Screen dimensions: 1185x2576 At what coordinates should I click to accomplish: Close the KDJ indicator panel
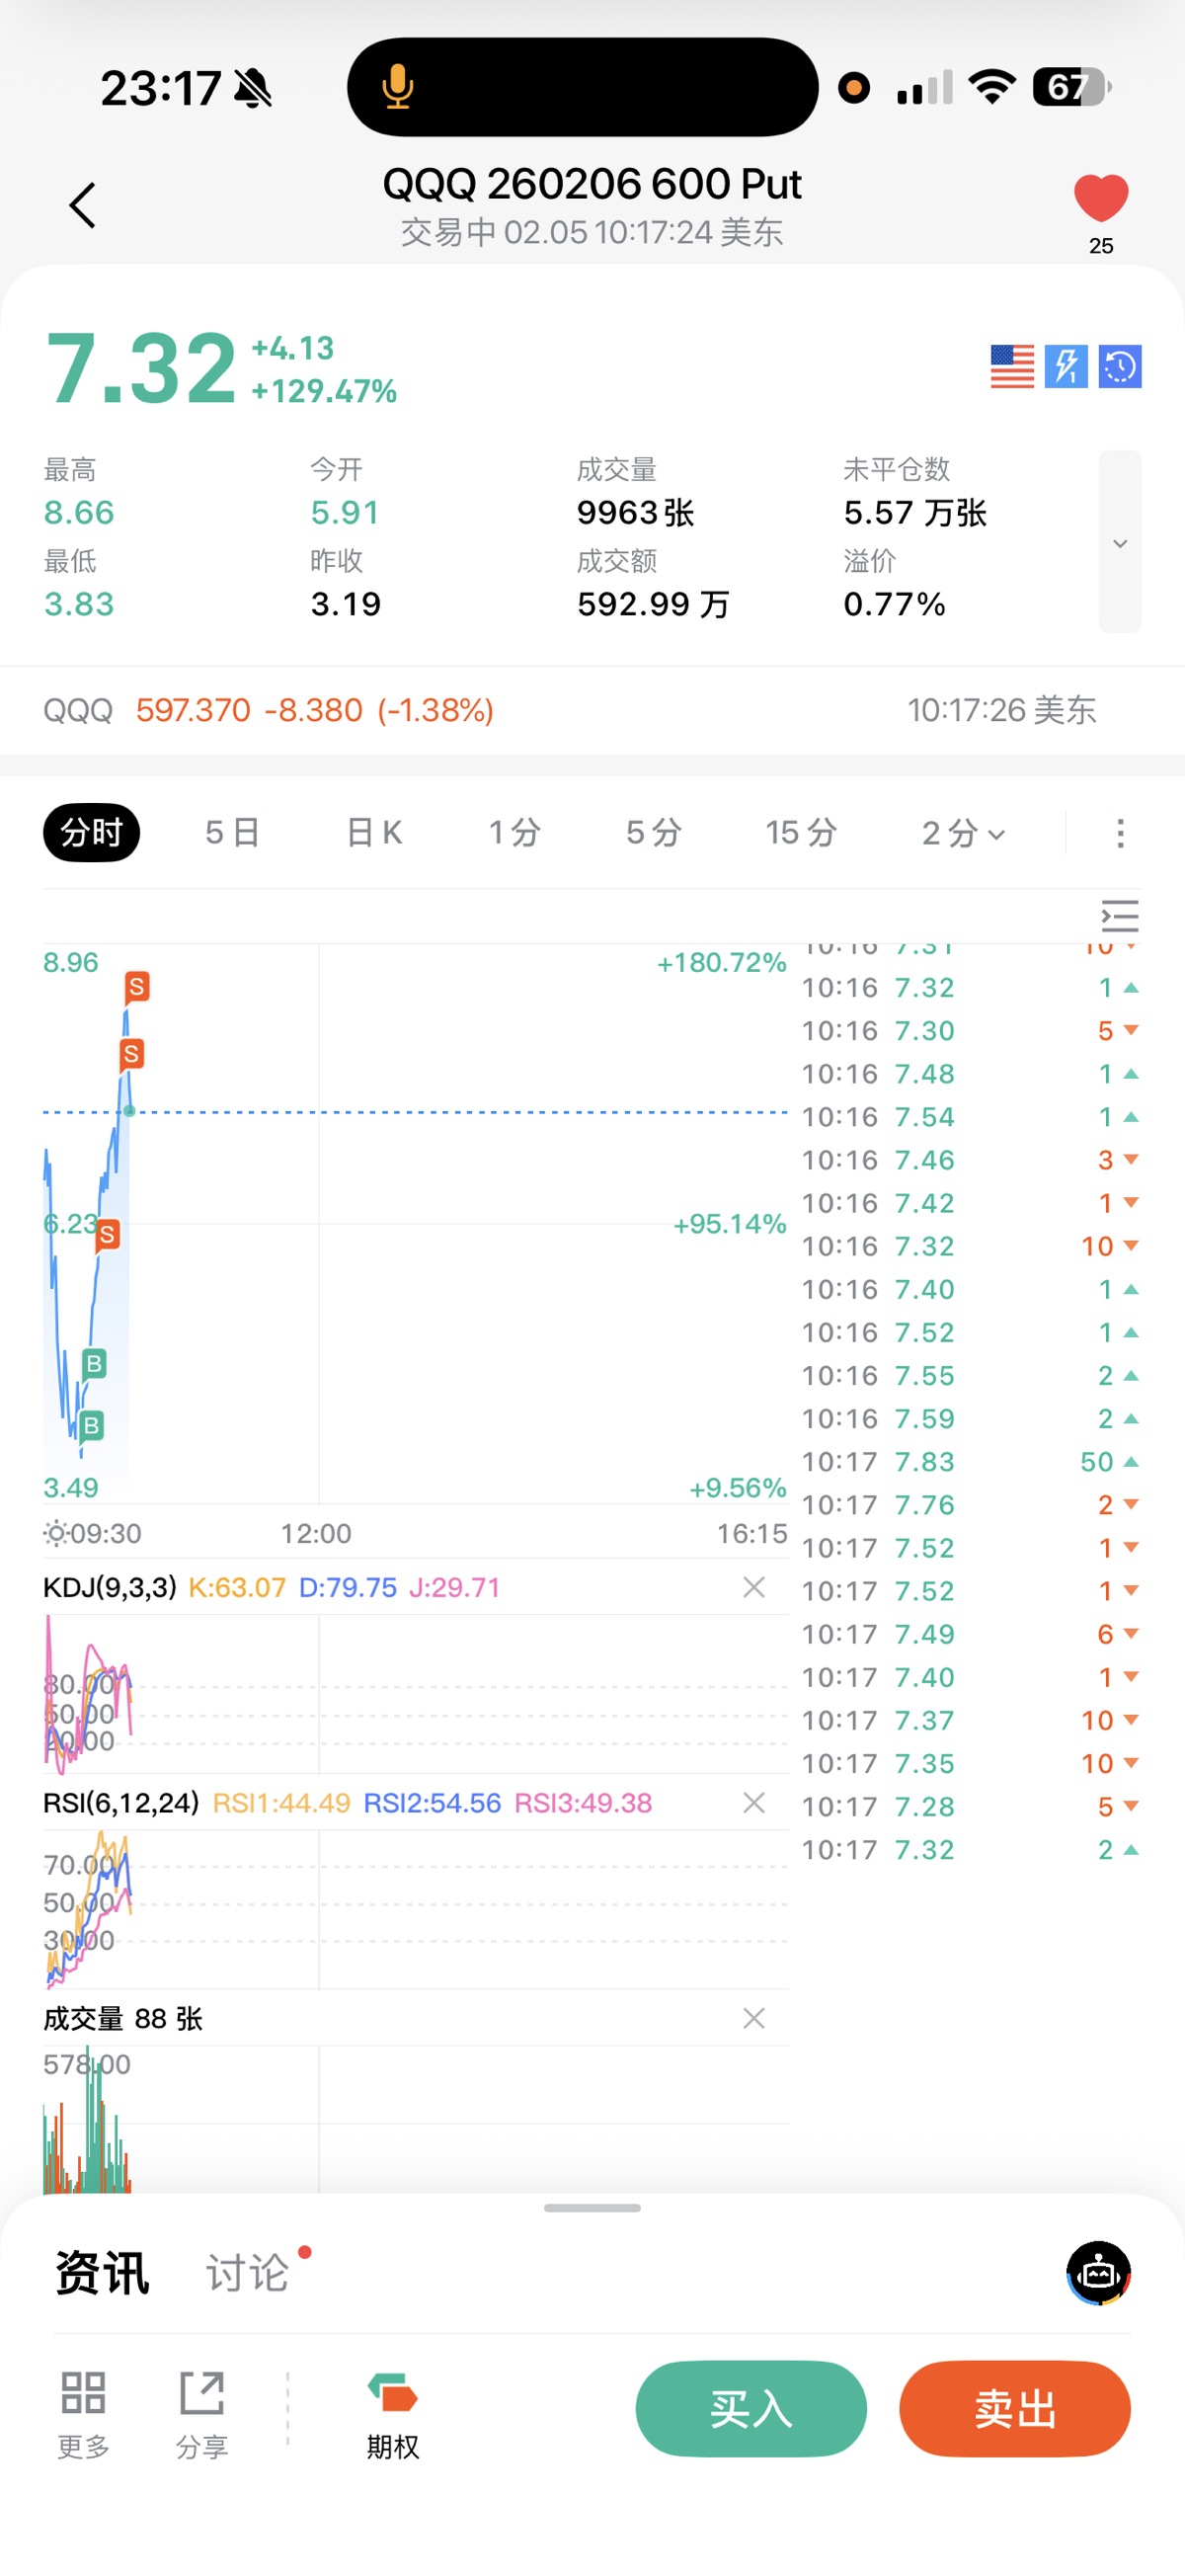[x=754, y=1587]
